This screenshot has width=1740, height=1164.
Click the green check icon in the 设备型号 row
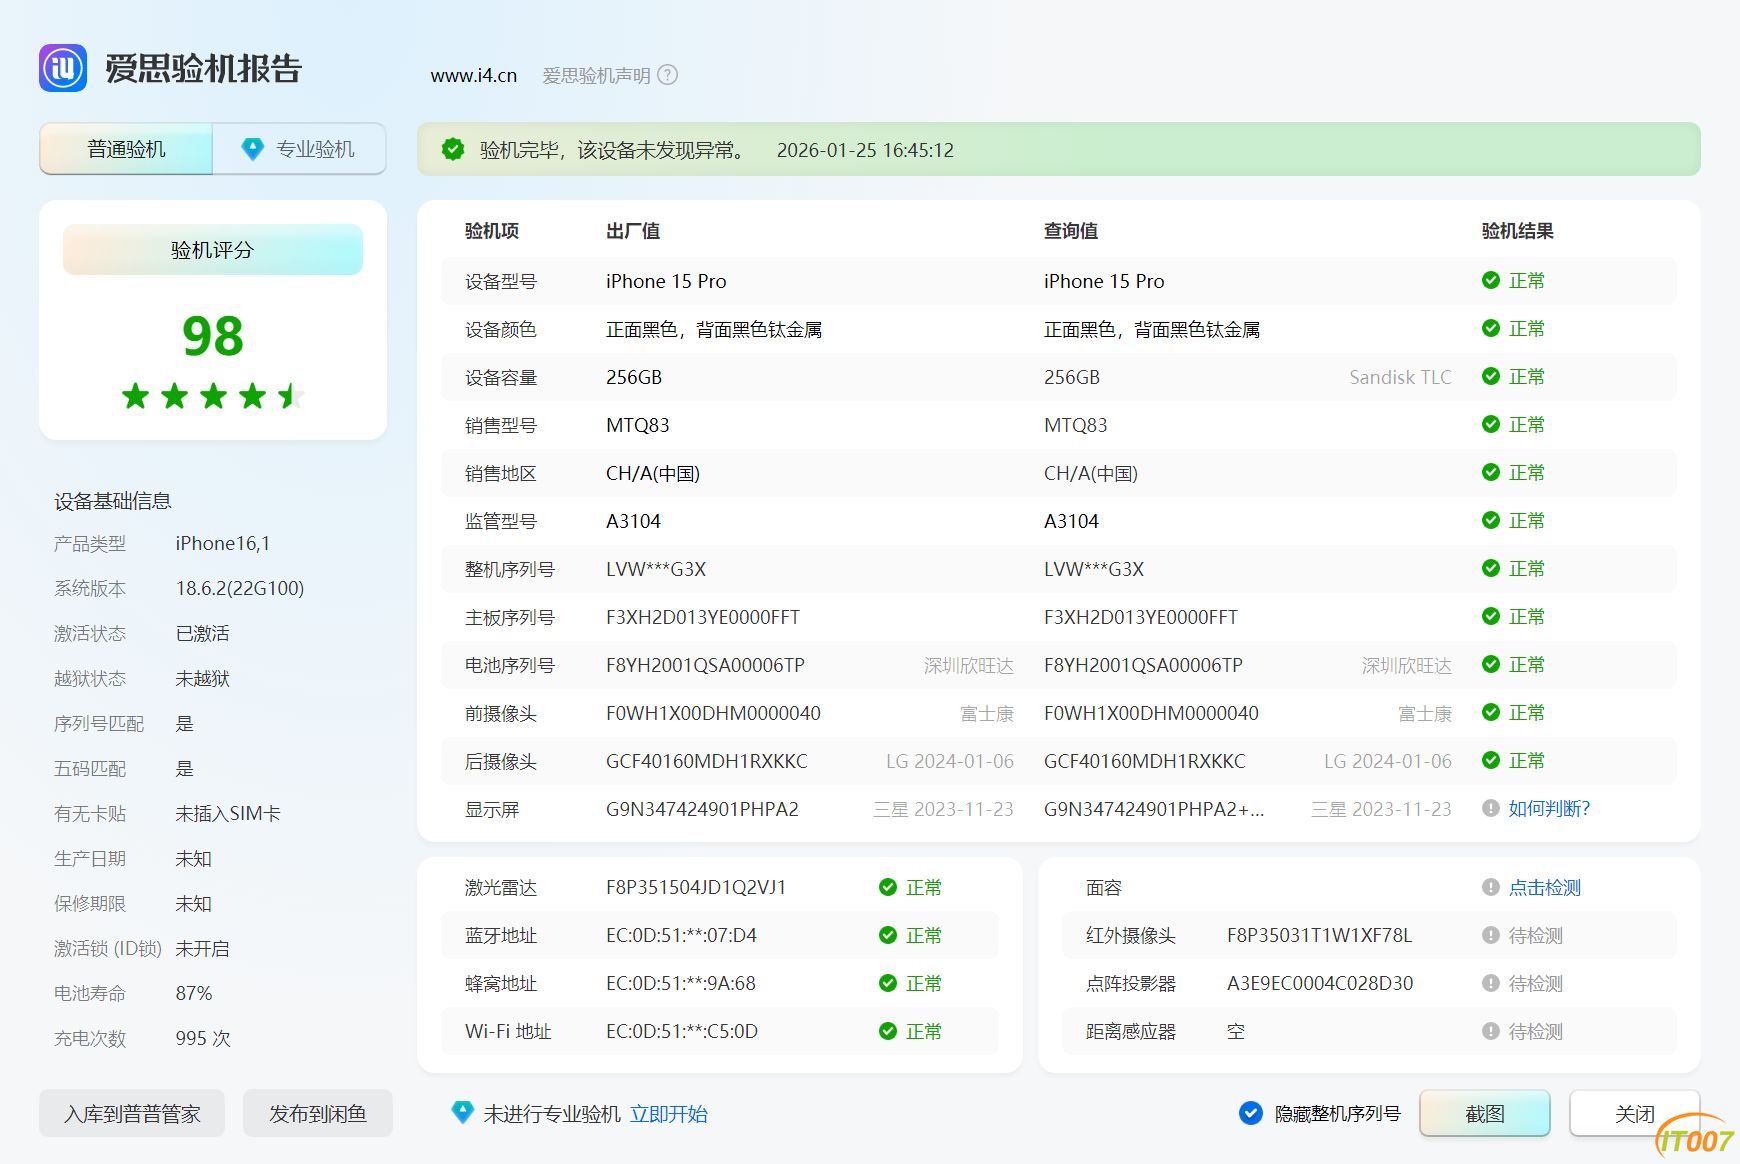(x=1491, y=280)
